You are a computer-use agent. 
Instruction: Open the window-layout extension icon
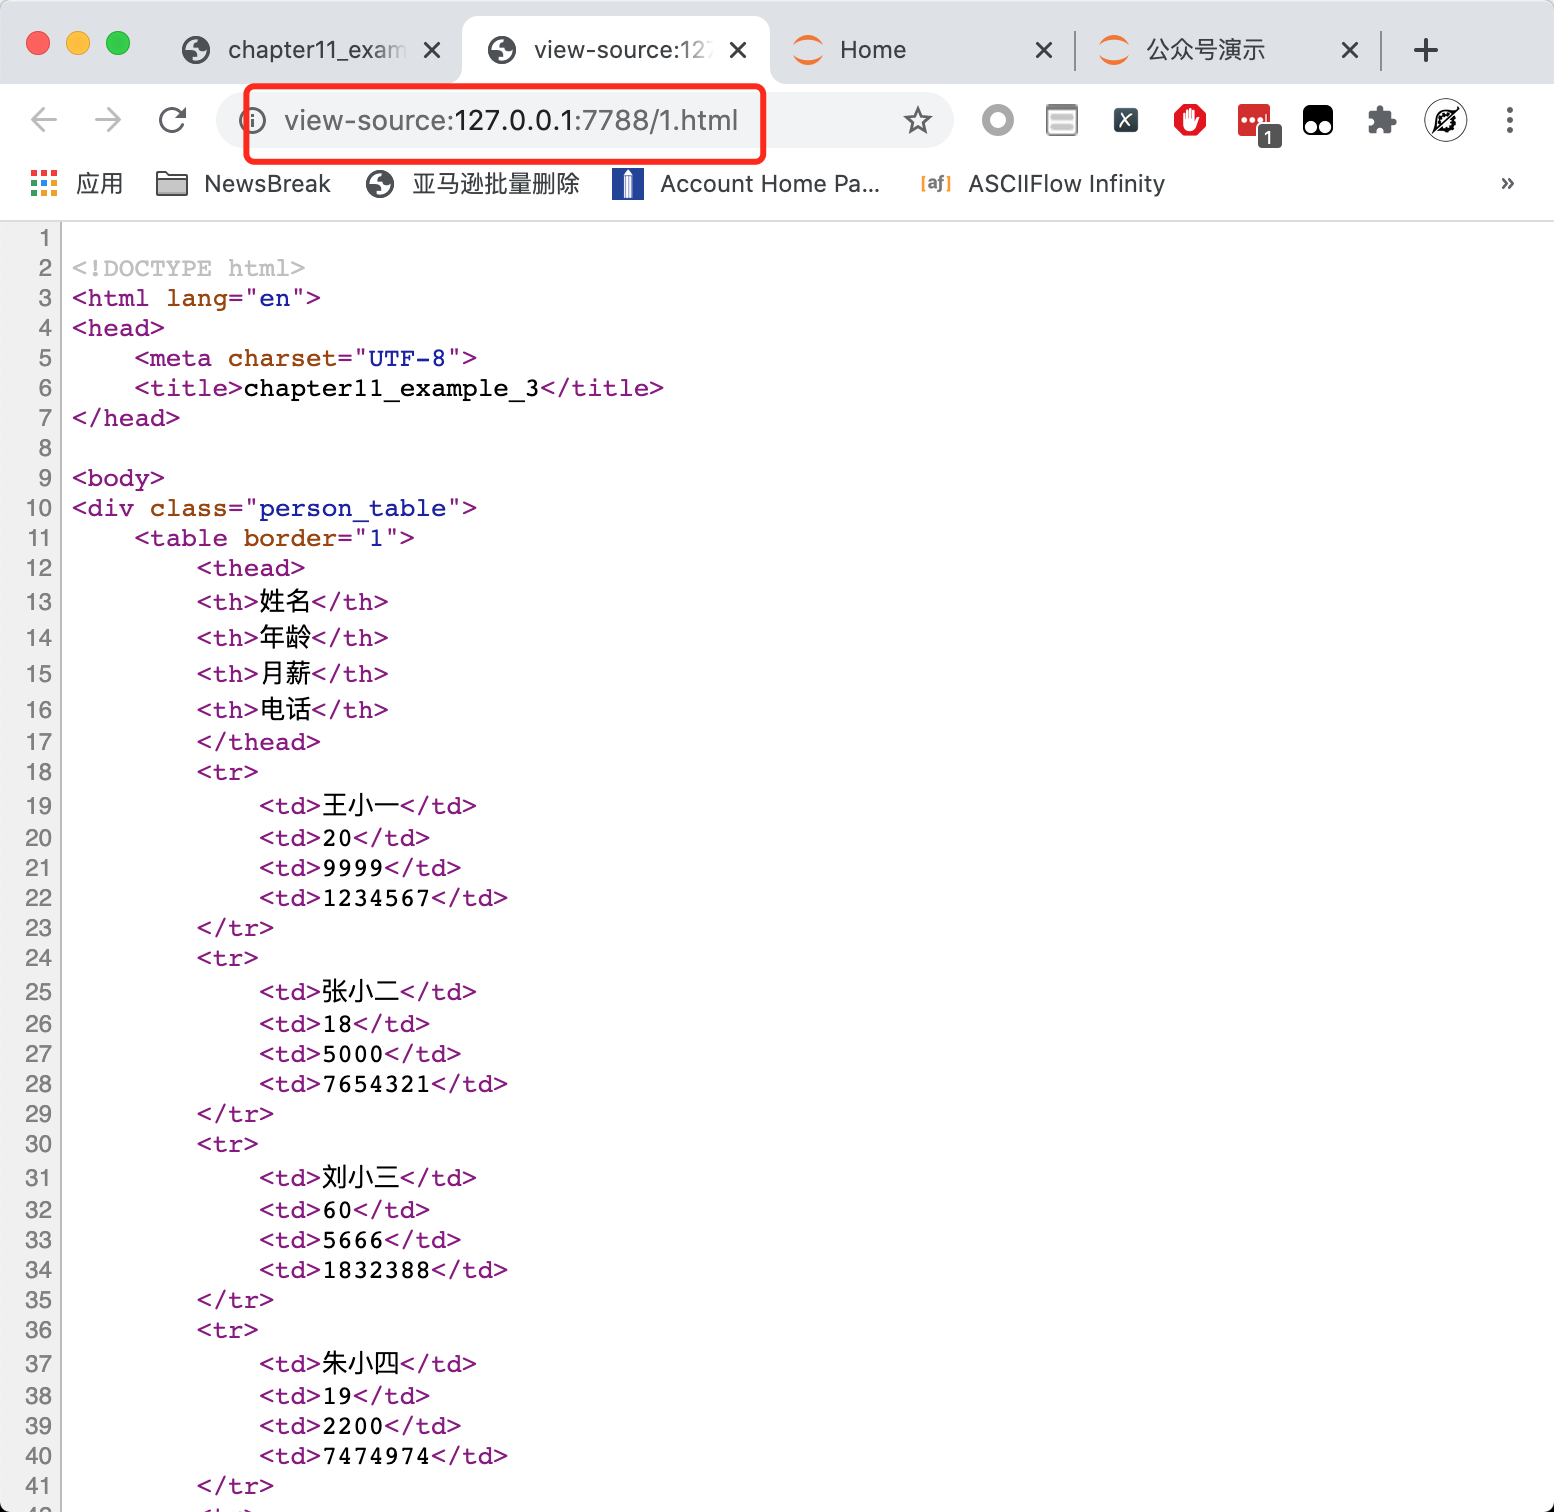[x=1061, y=121]
